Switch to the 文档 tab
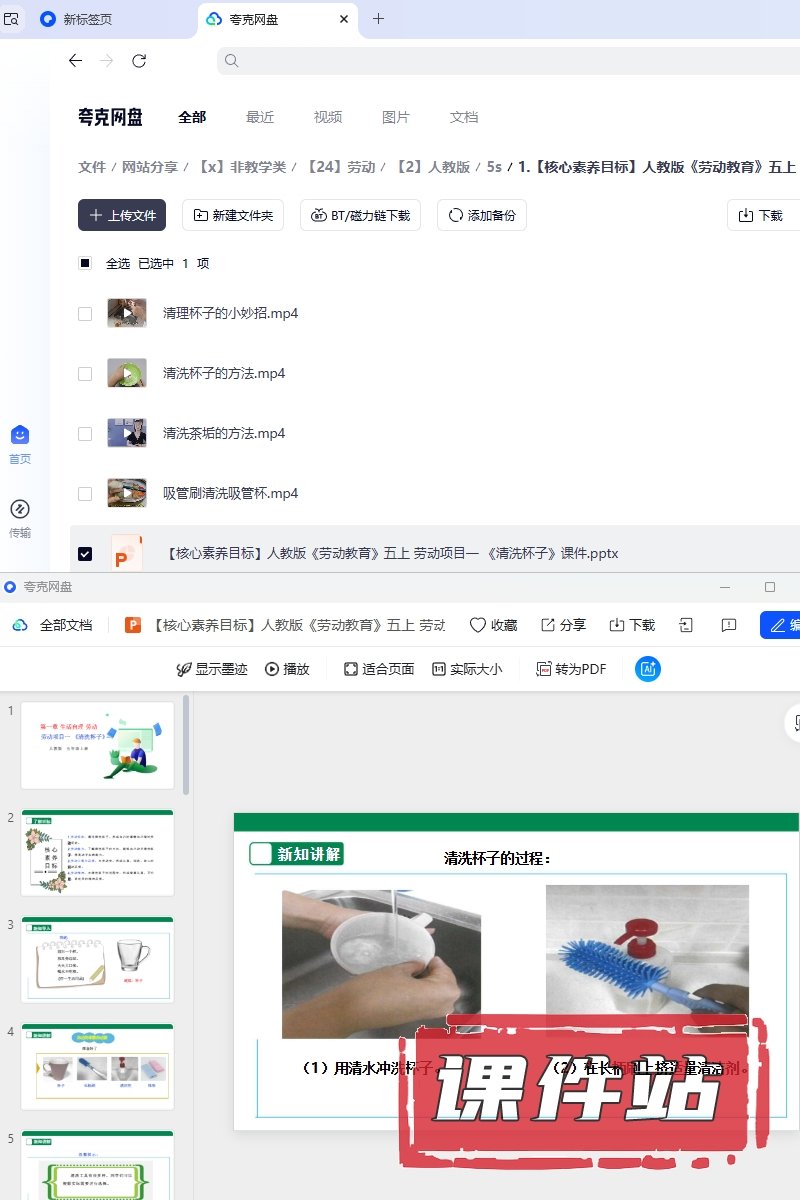 tap(464, 117)
